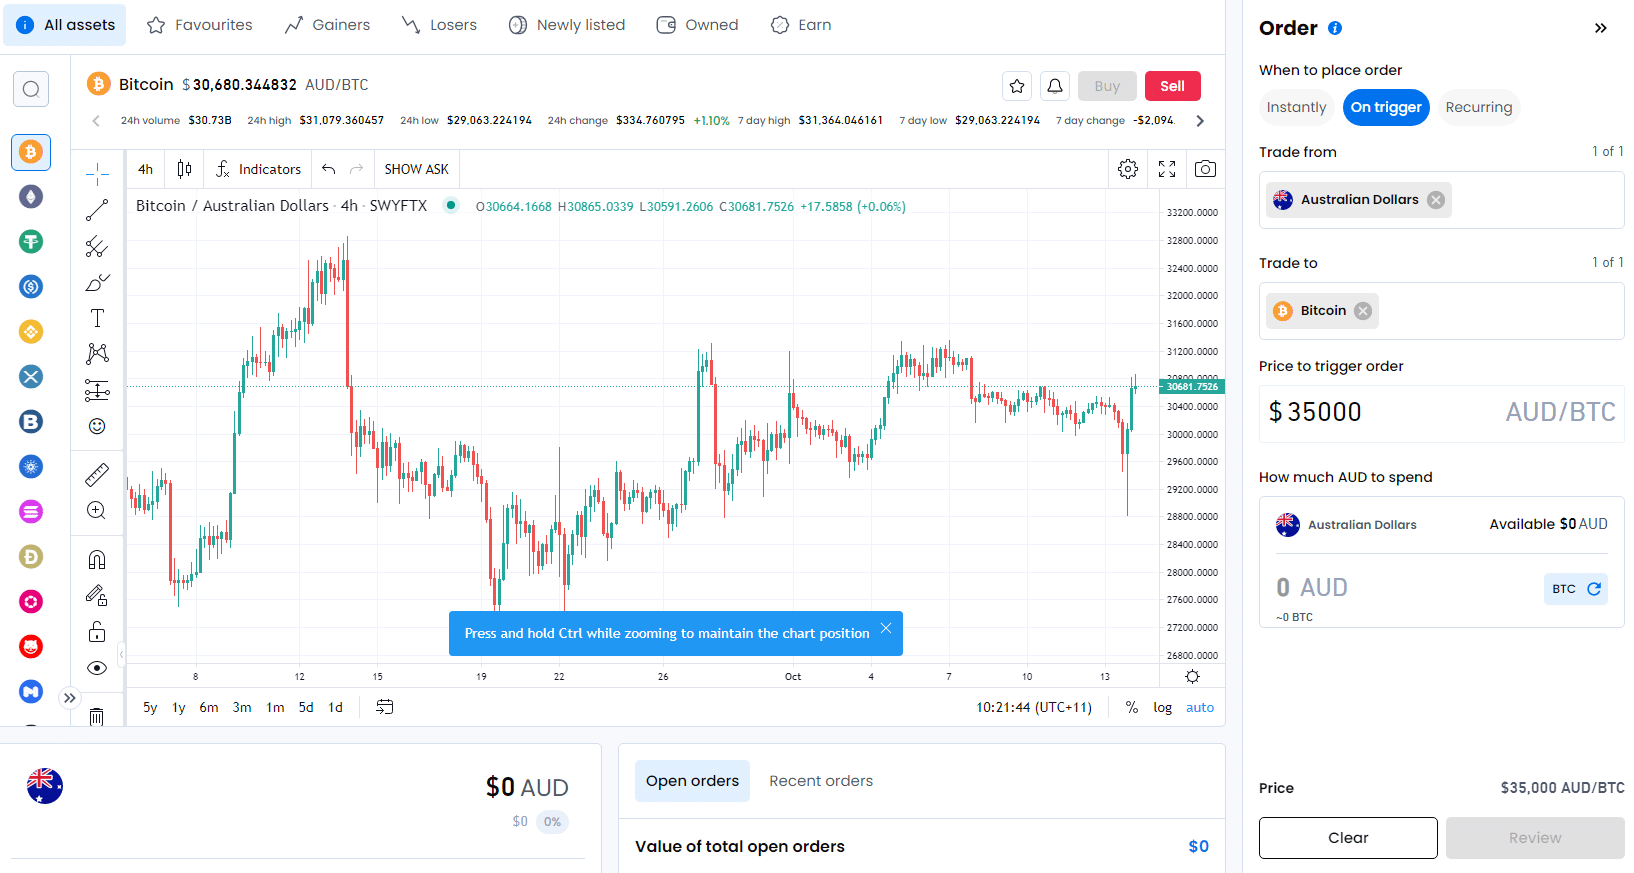
Task: Click the red Sell button
Action: 1172,86
